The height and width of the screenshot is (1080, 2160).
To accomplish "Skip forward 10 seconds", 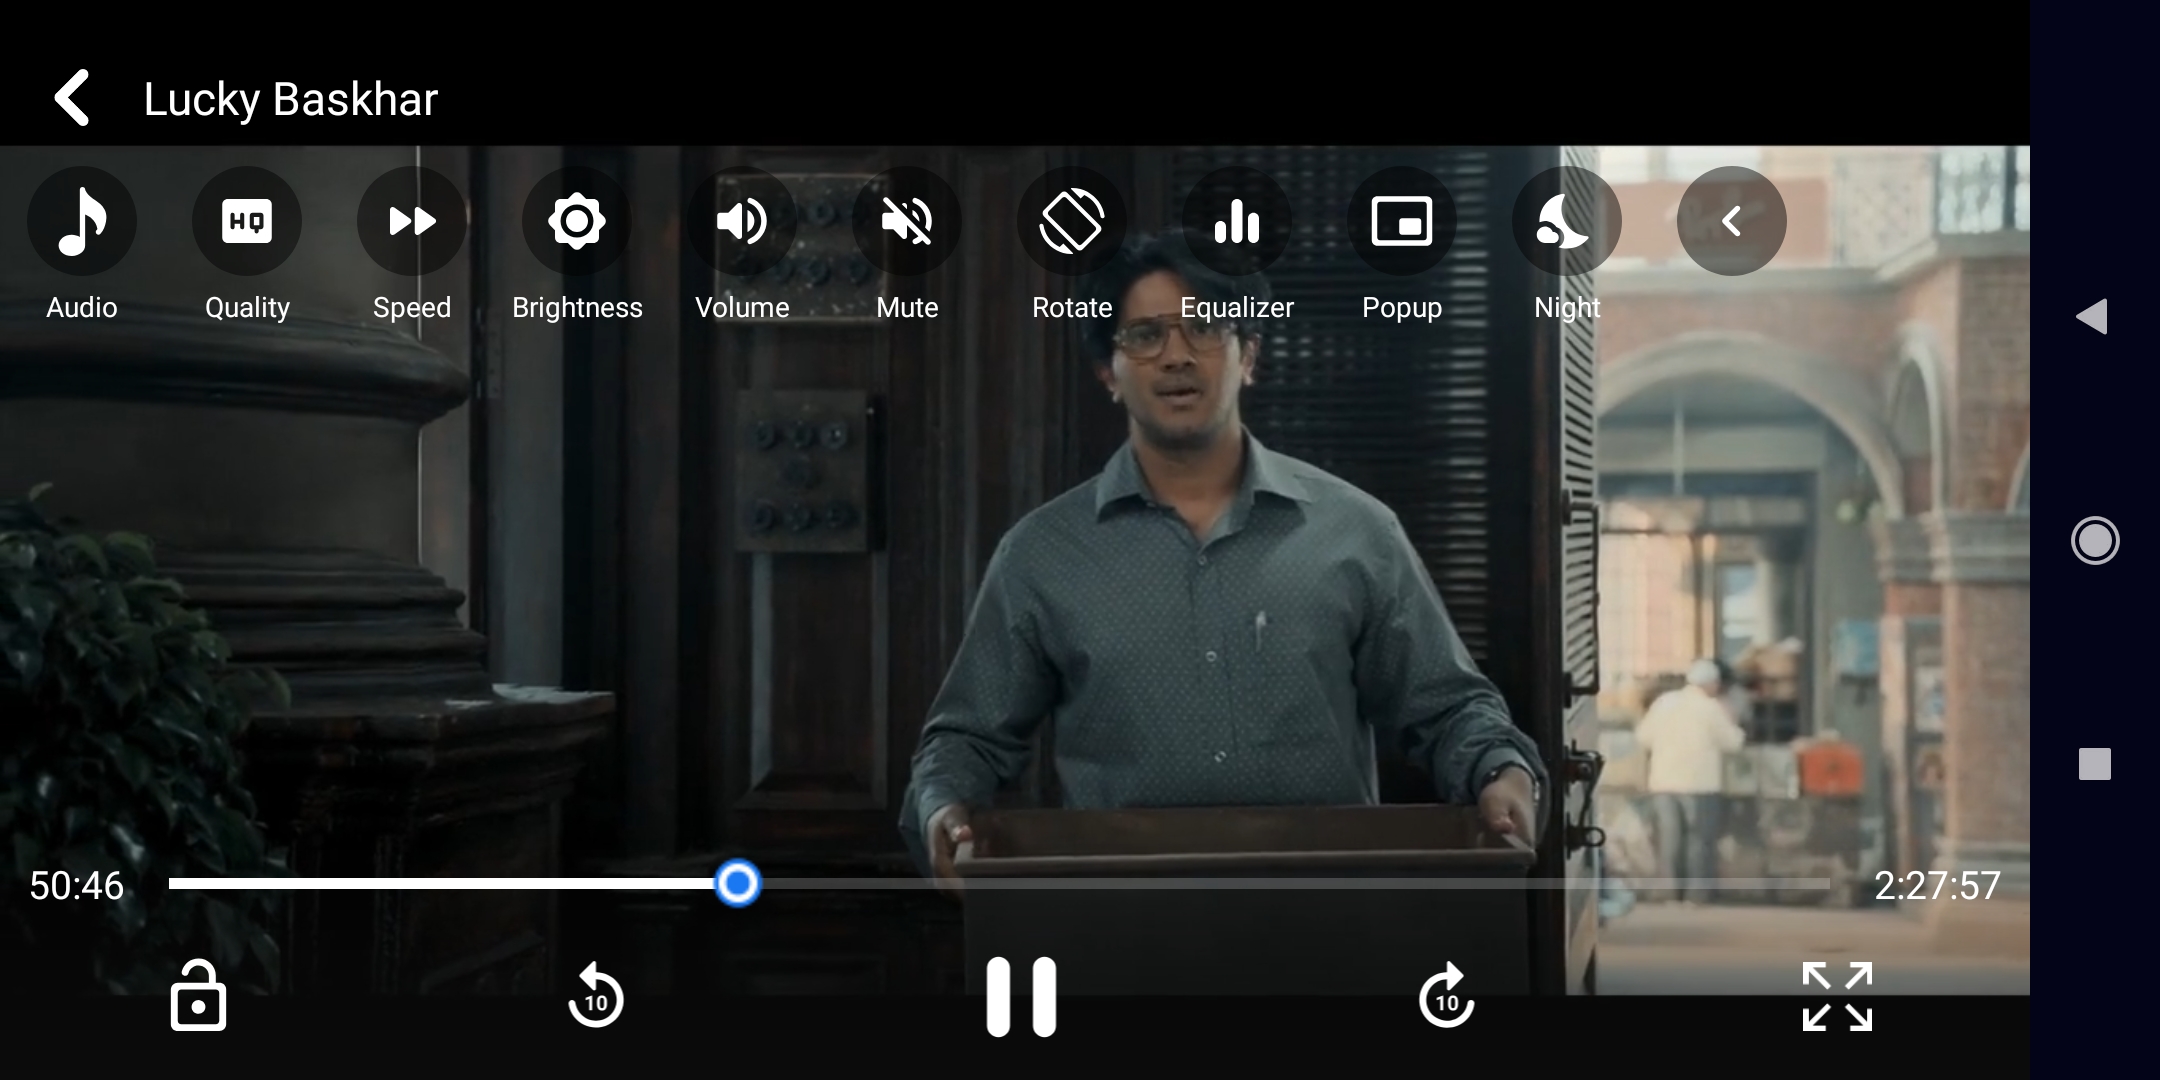I will tap(1446, 996).
